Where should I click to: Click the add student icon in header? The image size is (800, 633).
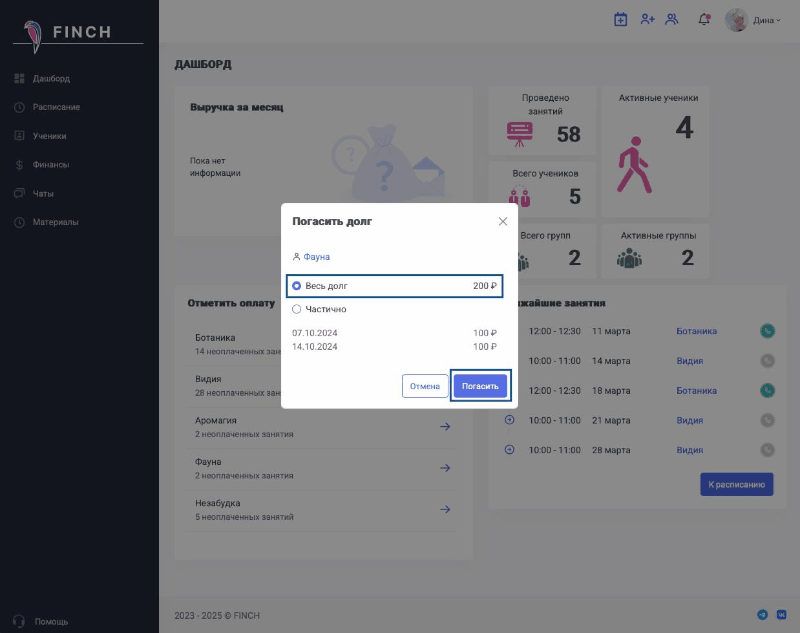click(647, 19)
